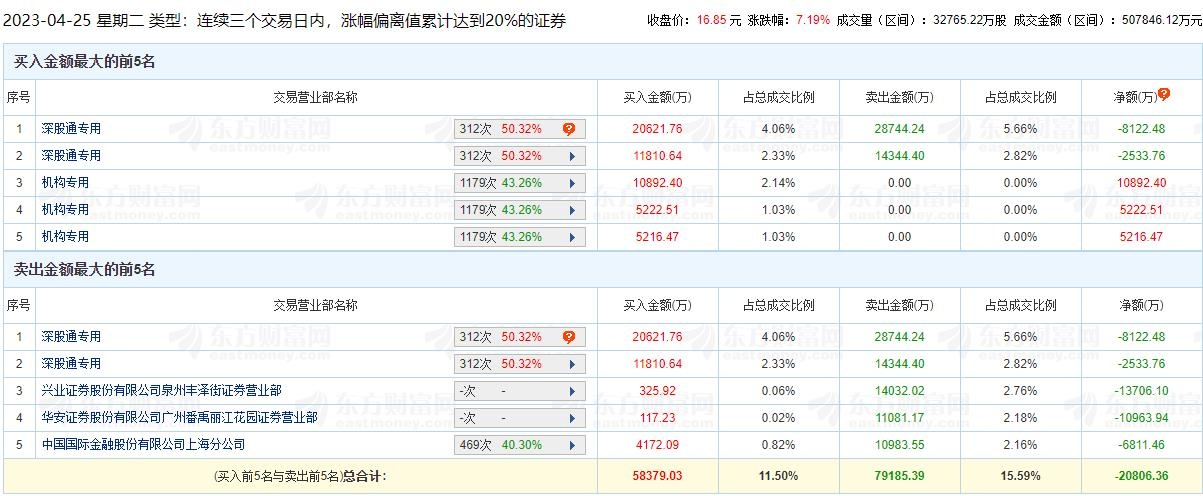Click help icon beside buy-table 净额(万) header
Image resolution: width=1203 pixels, height=496 pixels.
(1164, 96)
